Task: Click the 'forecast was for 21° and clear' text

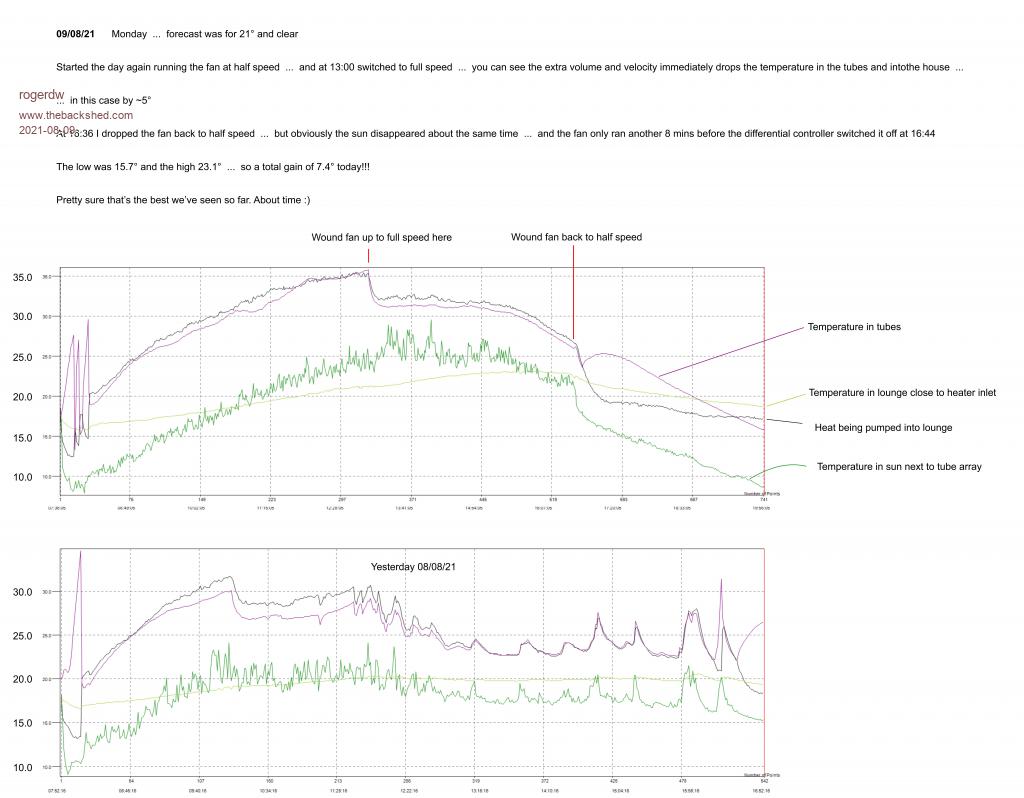Action: point(234,34)
